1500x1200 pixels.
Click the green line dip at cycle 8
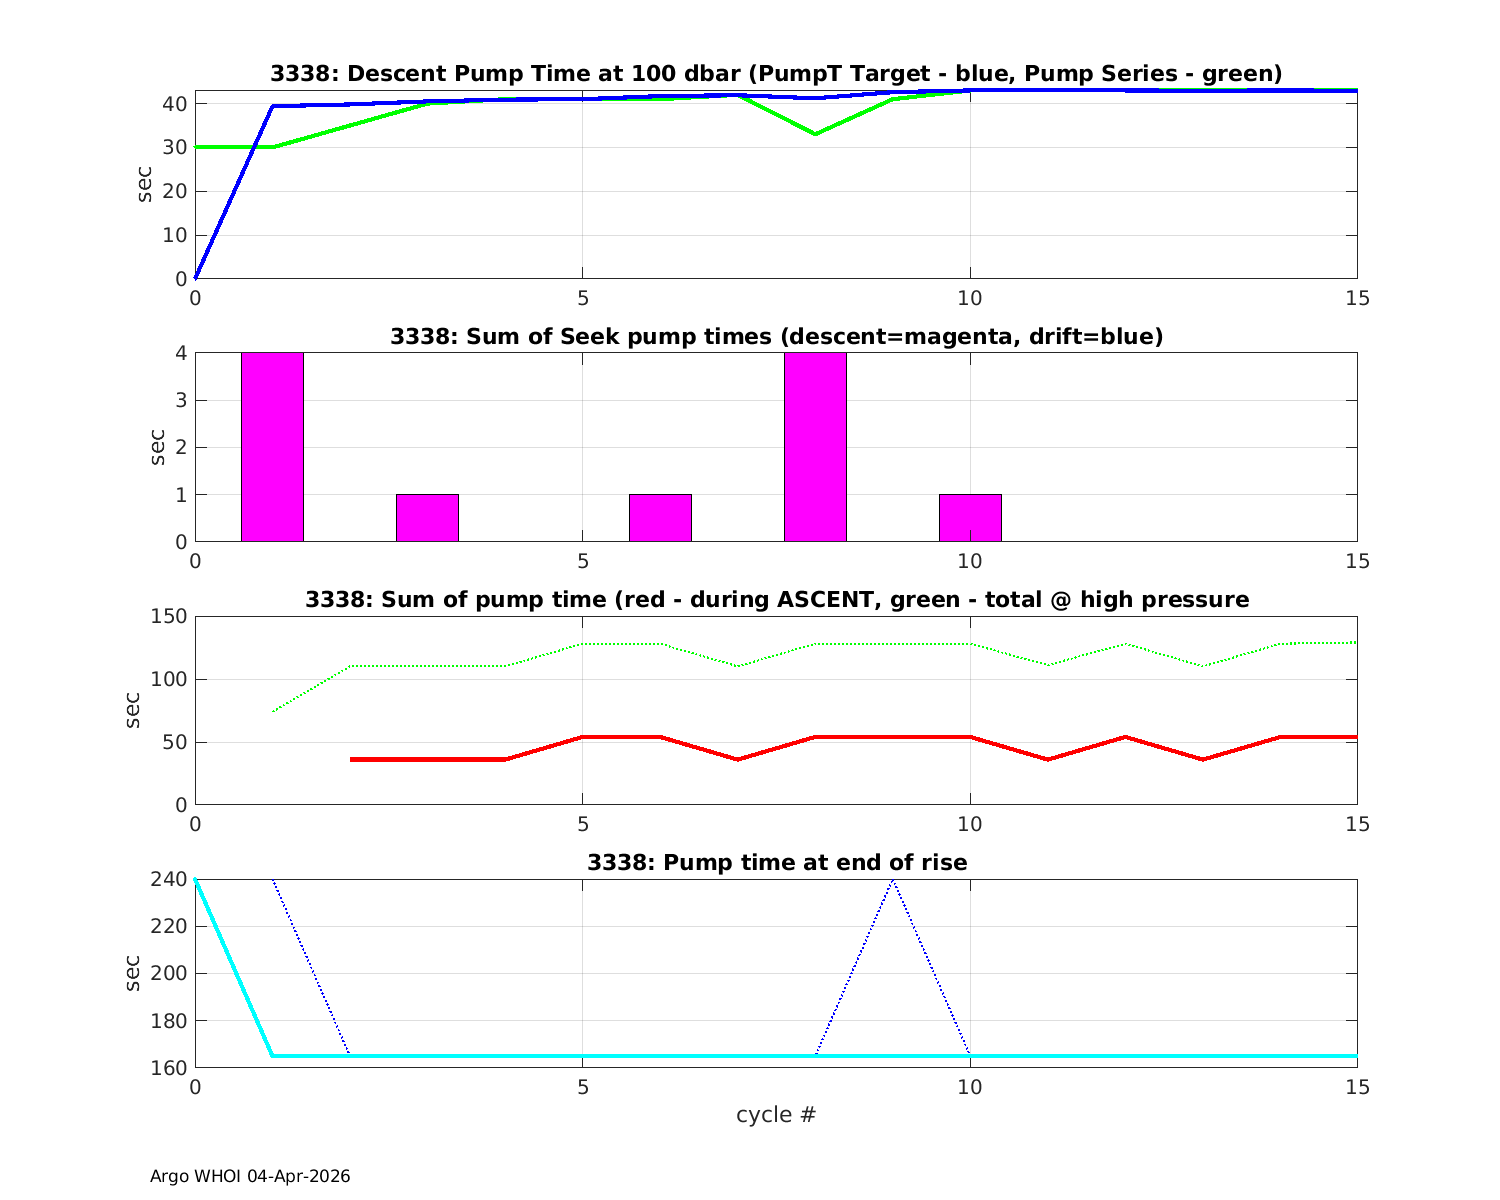click(x=815, y=134)
